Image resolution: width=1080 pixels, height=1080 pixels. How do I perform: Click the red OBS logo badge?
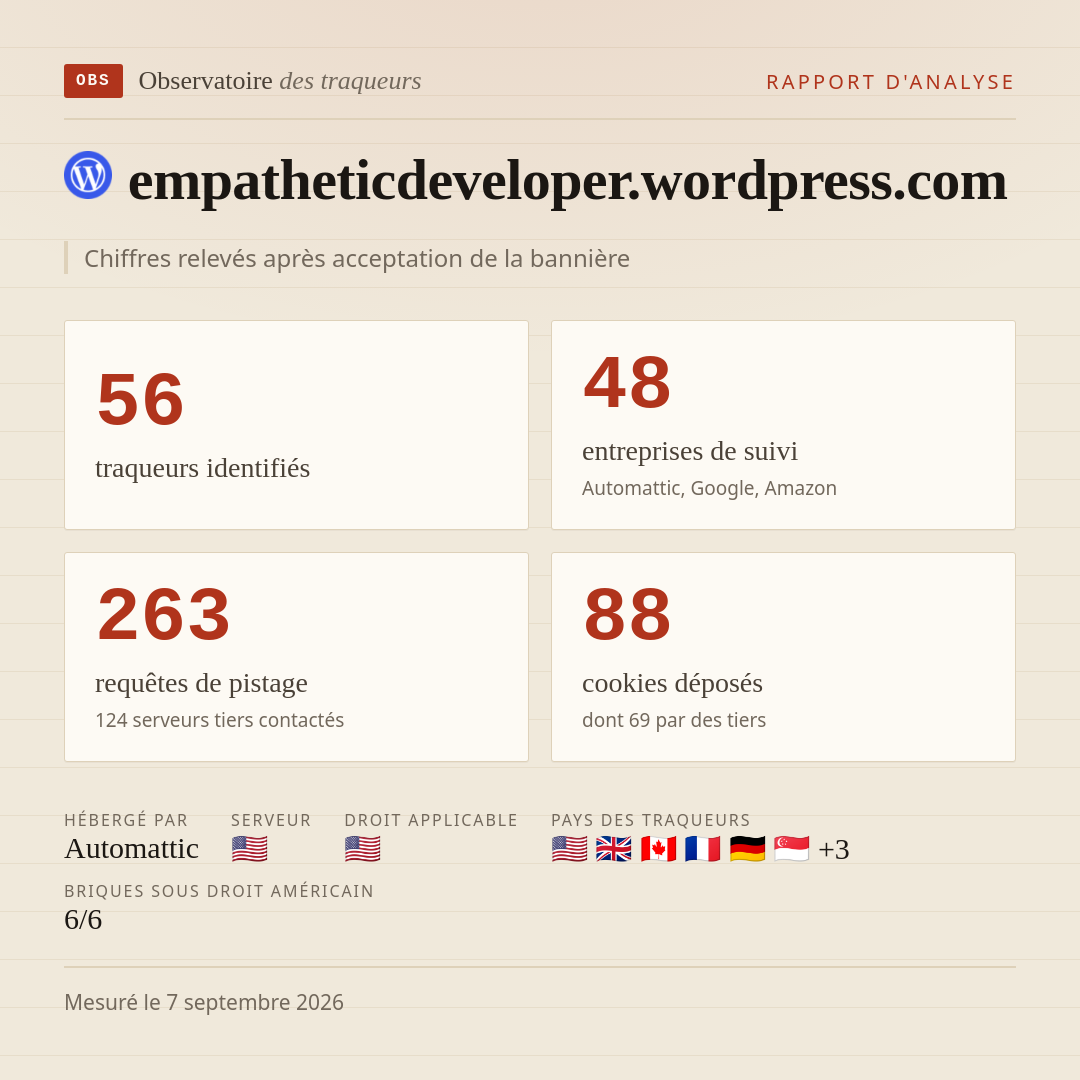coord(94,81)
